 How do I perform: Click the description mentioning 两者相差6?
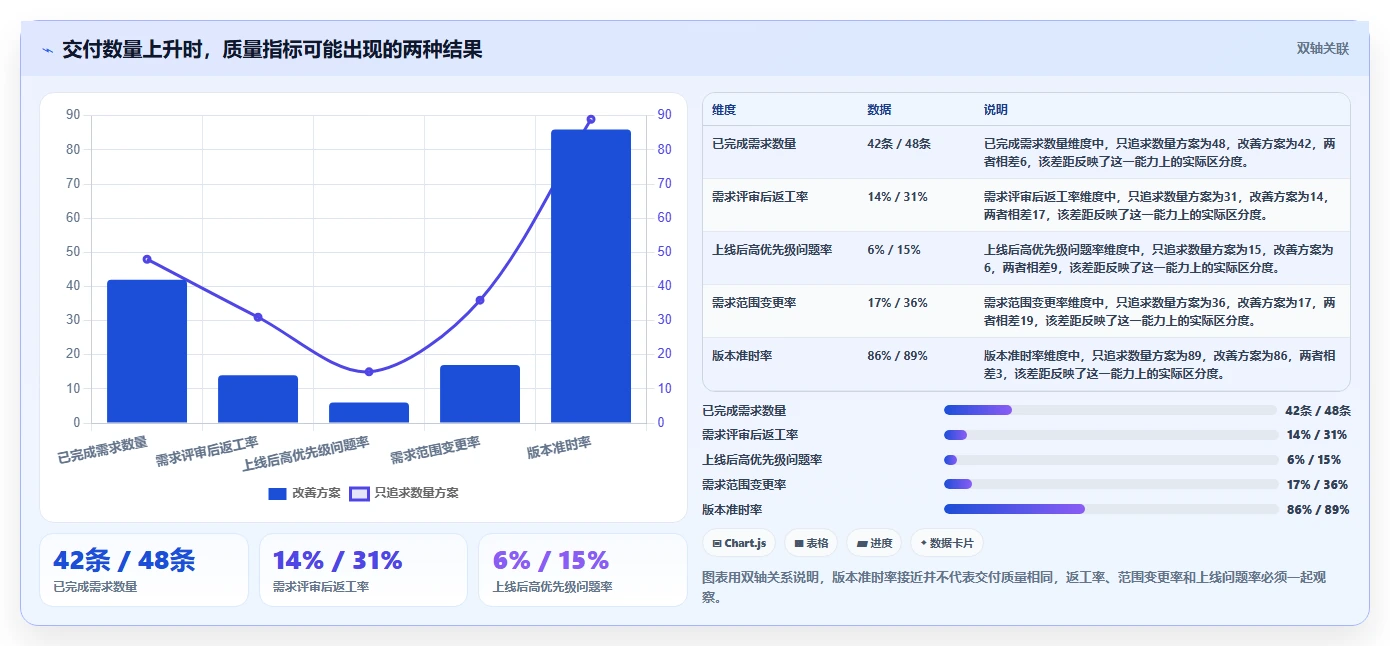[1160, 152]
